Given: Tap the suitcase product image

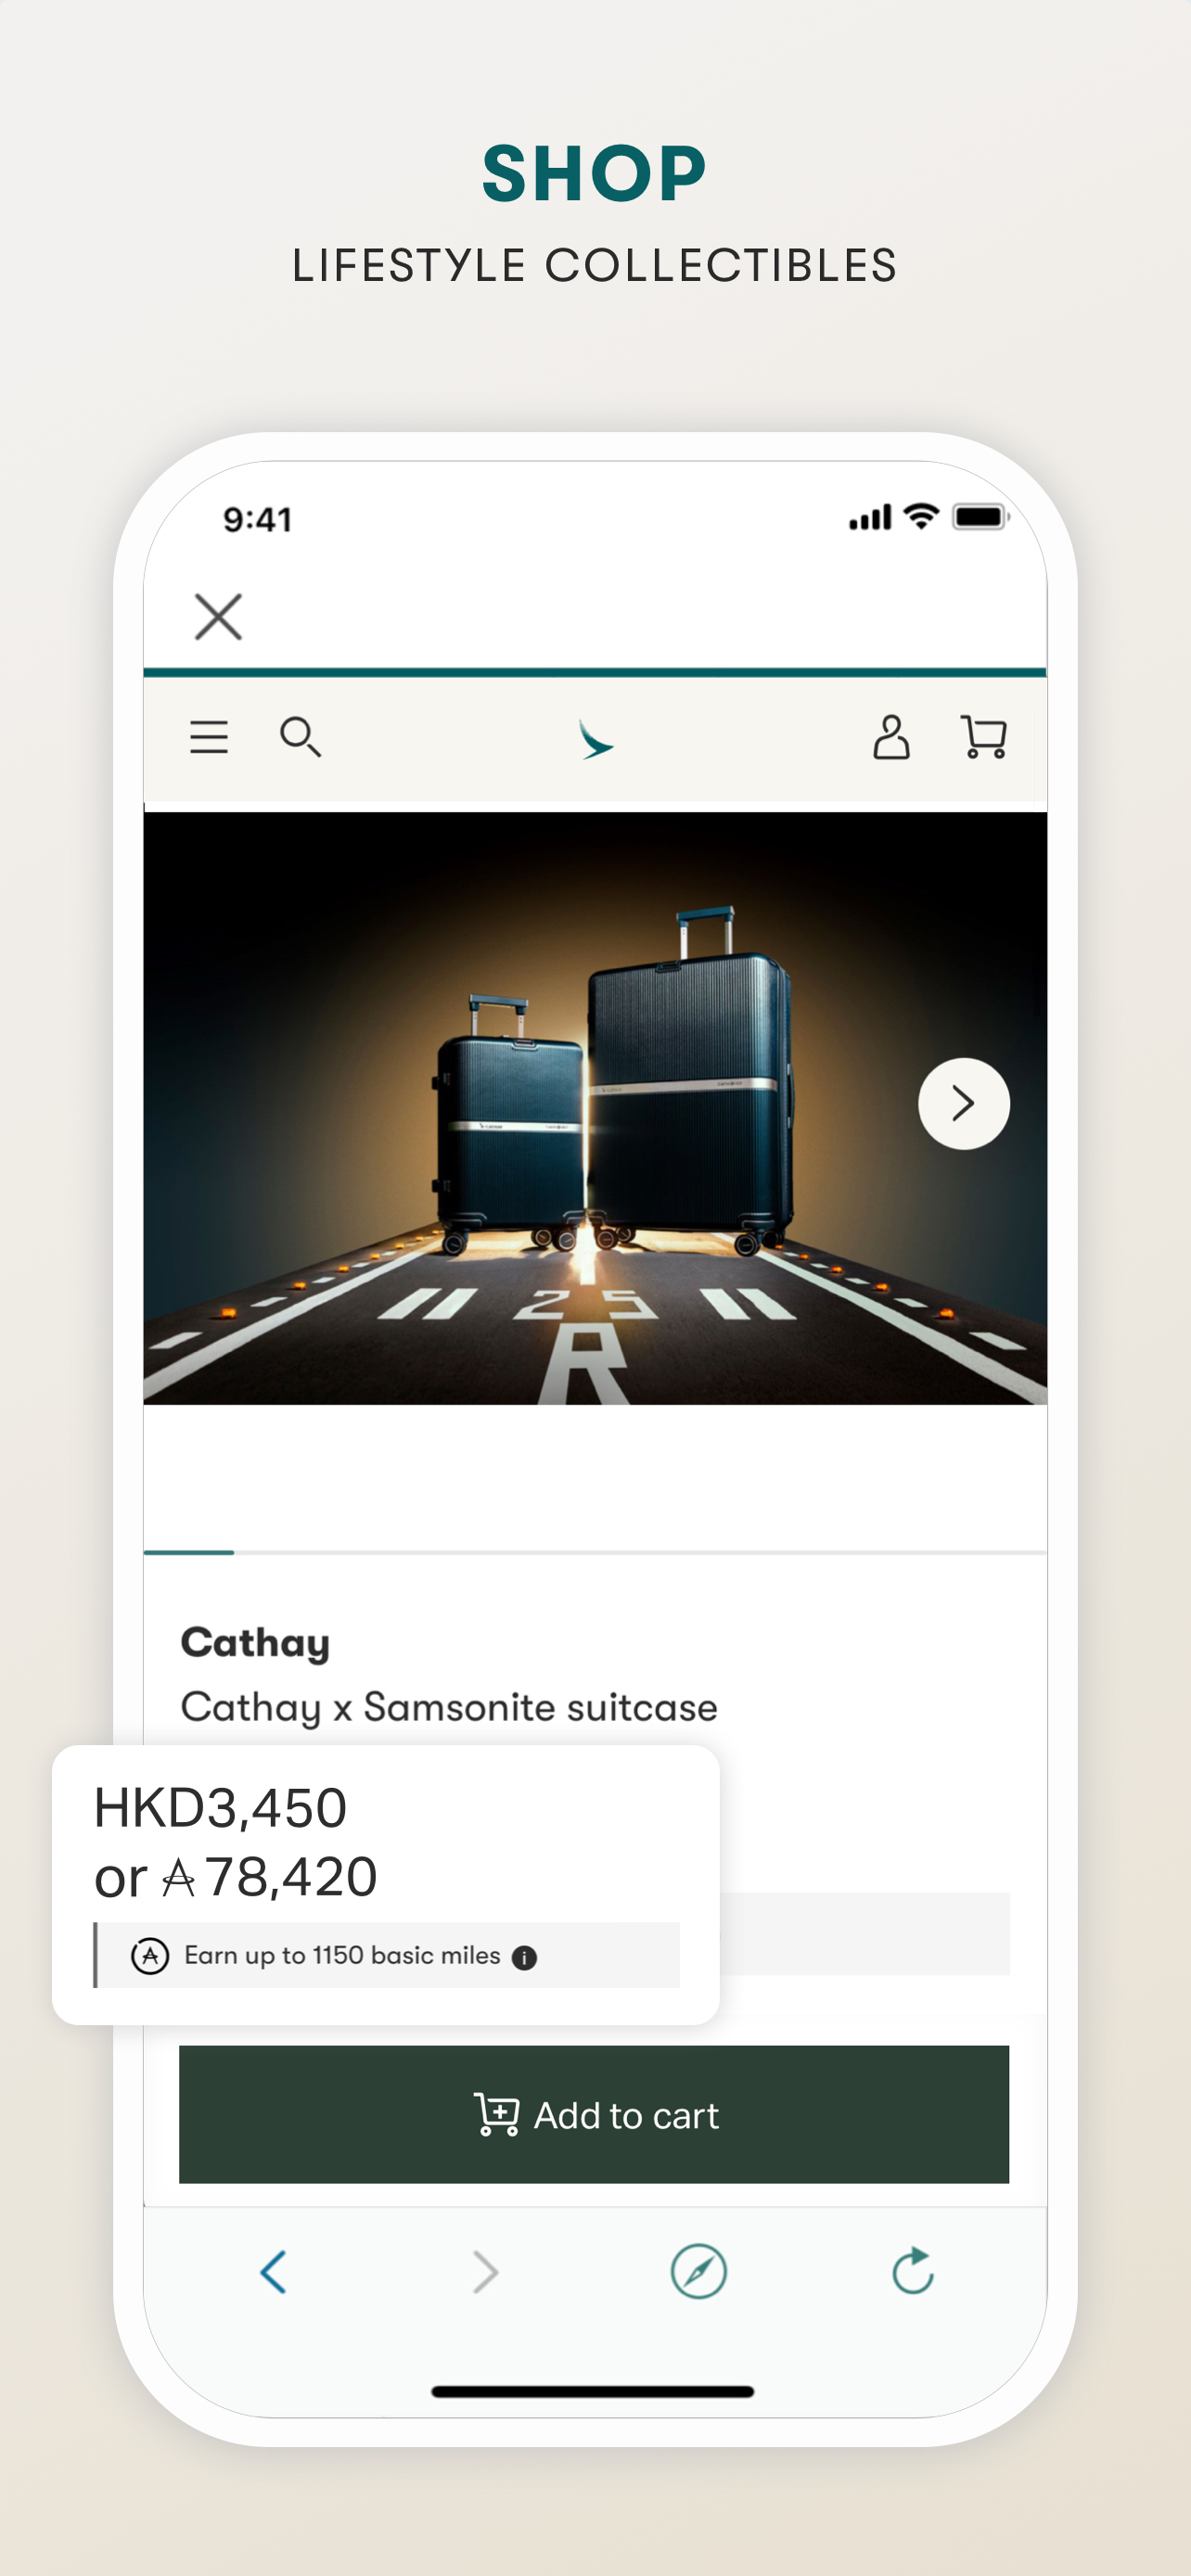Looking at the screenshot, I should point(595,1108).
